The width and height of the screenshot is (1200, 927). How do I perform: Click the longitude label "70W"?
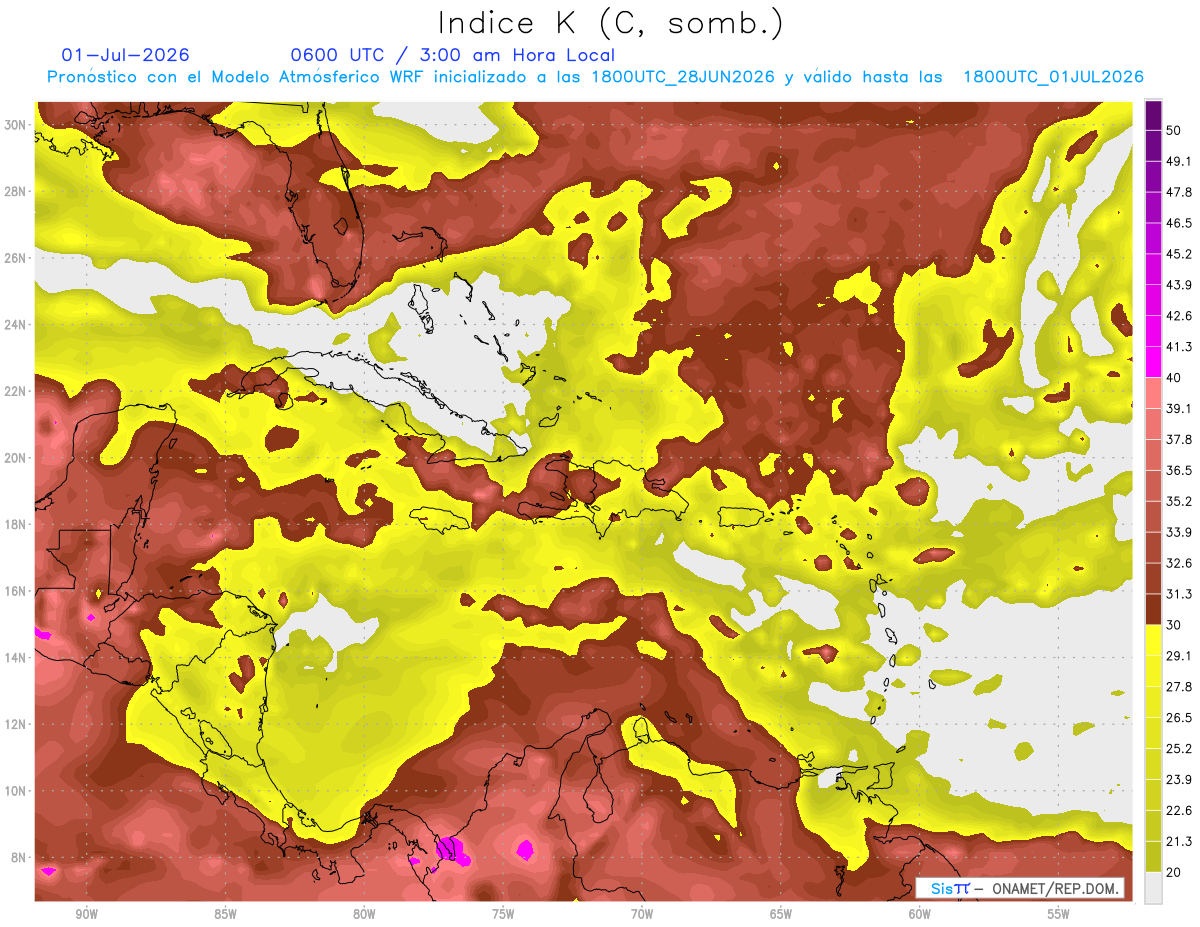coord(642,914)
